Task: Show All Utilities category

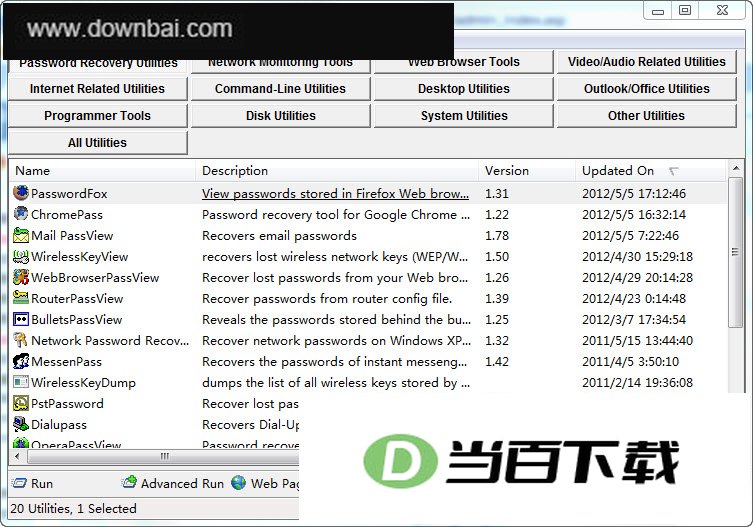Action: click(x=97, y=143)
